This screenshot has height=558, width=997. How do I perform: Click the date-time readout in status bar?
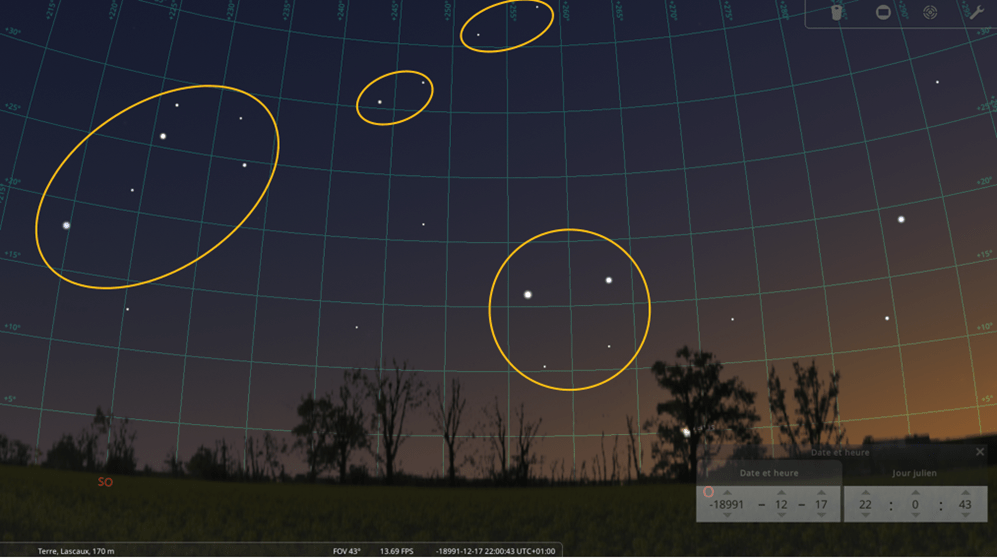tap(495, 551)
